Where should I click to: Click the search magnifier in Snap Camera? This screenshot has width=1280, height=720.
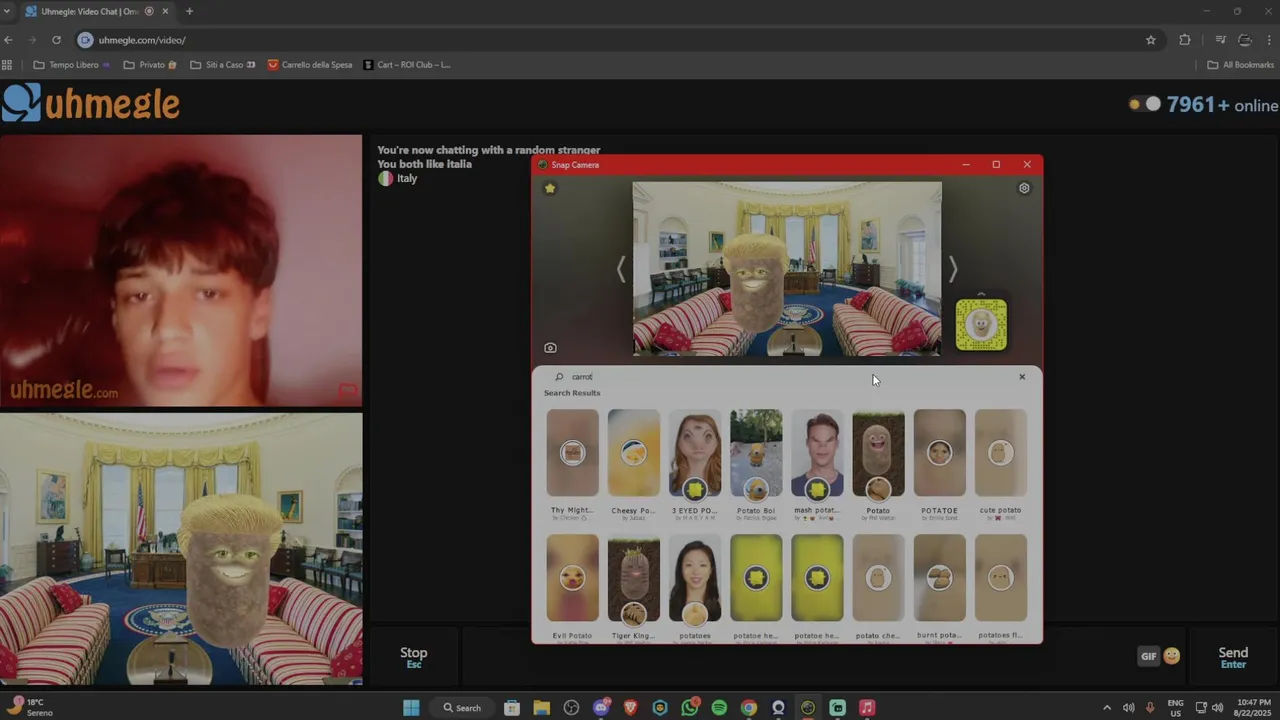(559, 377)
